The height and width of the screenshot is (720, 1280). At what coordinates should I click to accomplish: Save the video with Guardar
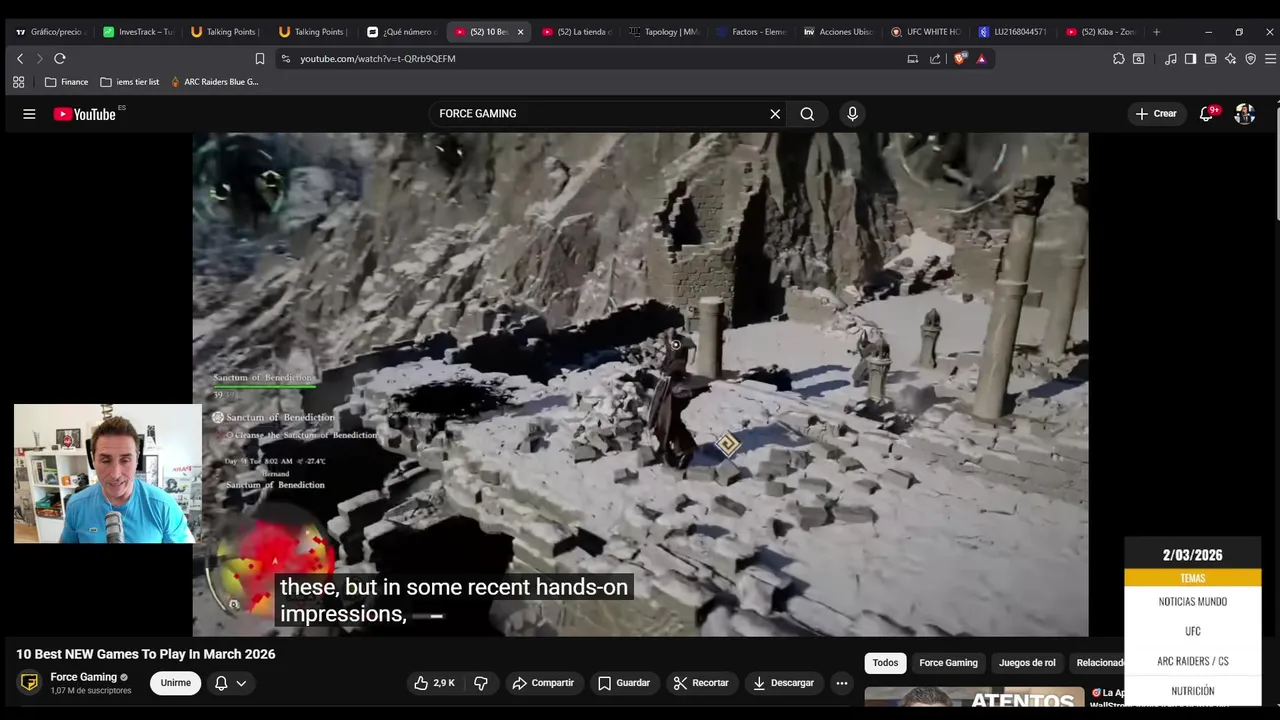624,683
